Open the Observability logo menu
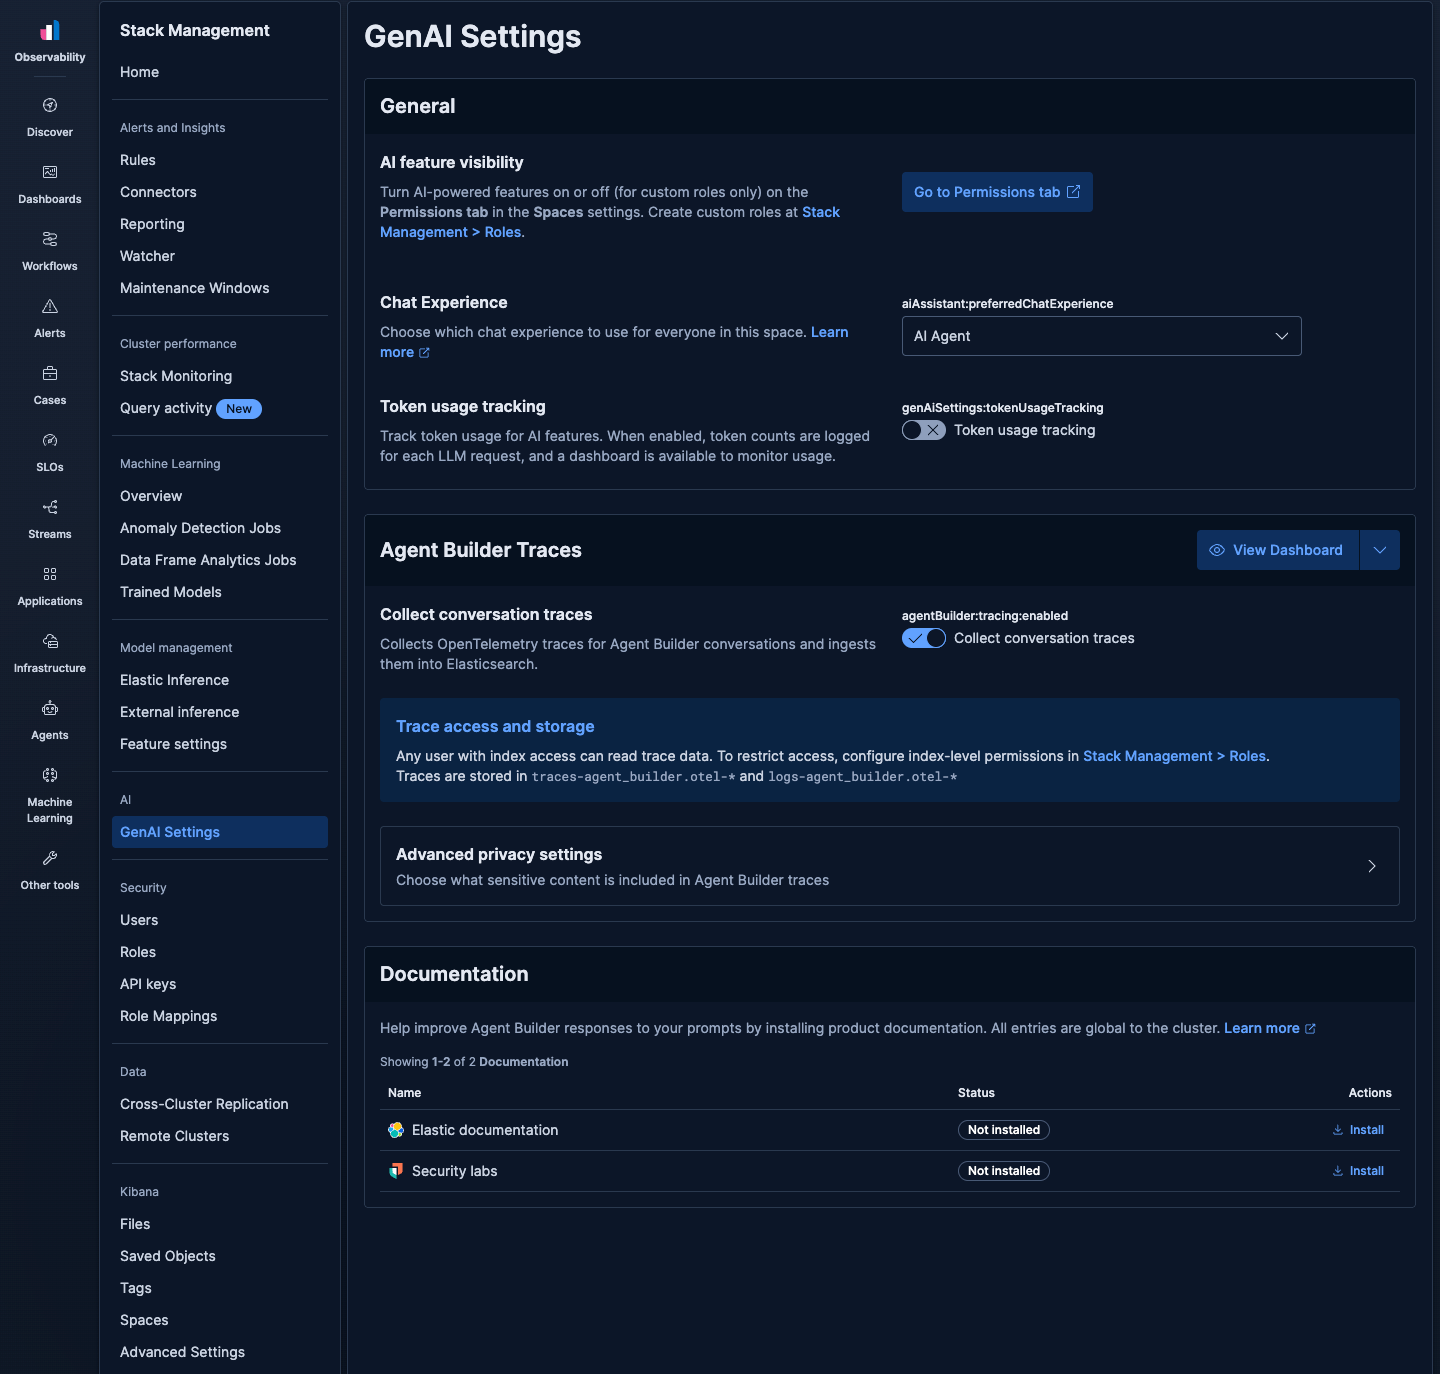 coord(50,42)
